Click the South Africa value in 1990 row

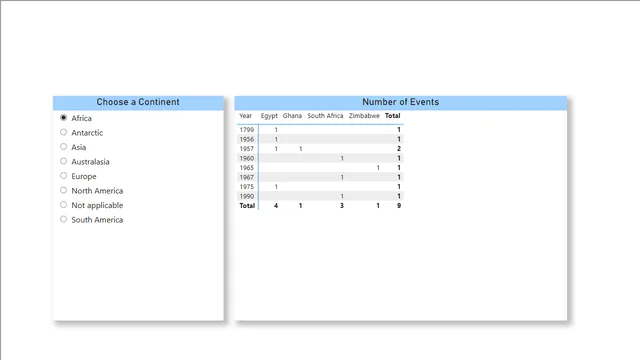342,196
